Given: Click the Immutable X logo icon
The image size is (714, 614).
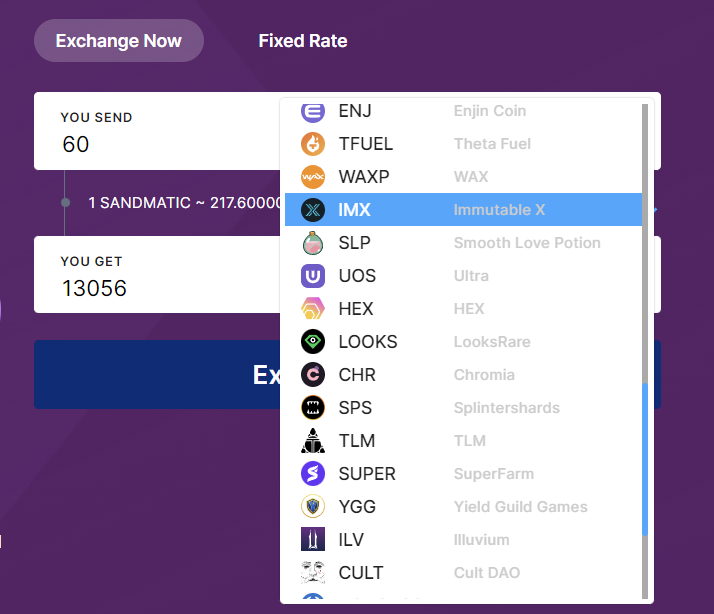Looking at the screenshot, I should click(x=313, y=210).
